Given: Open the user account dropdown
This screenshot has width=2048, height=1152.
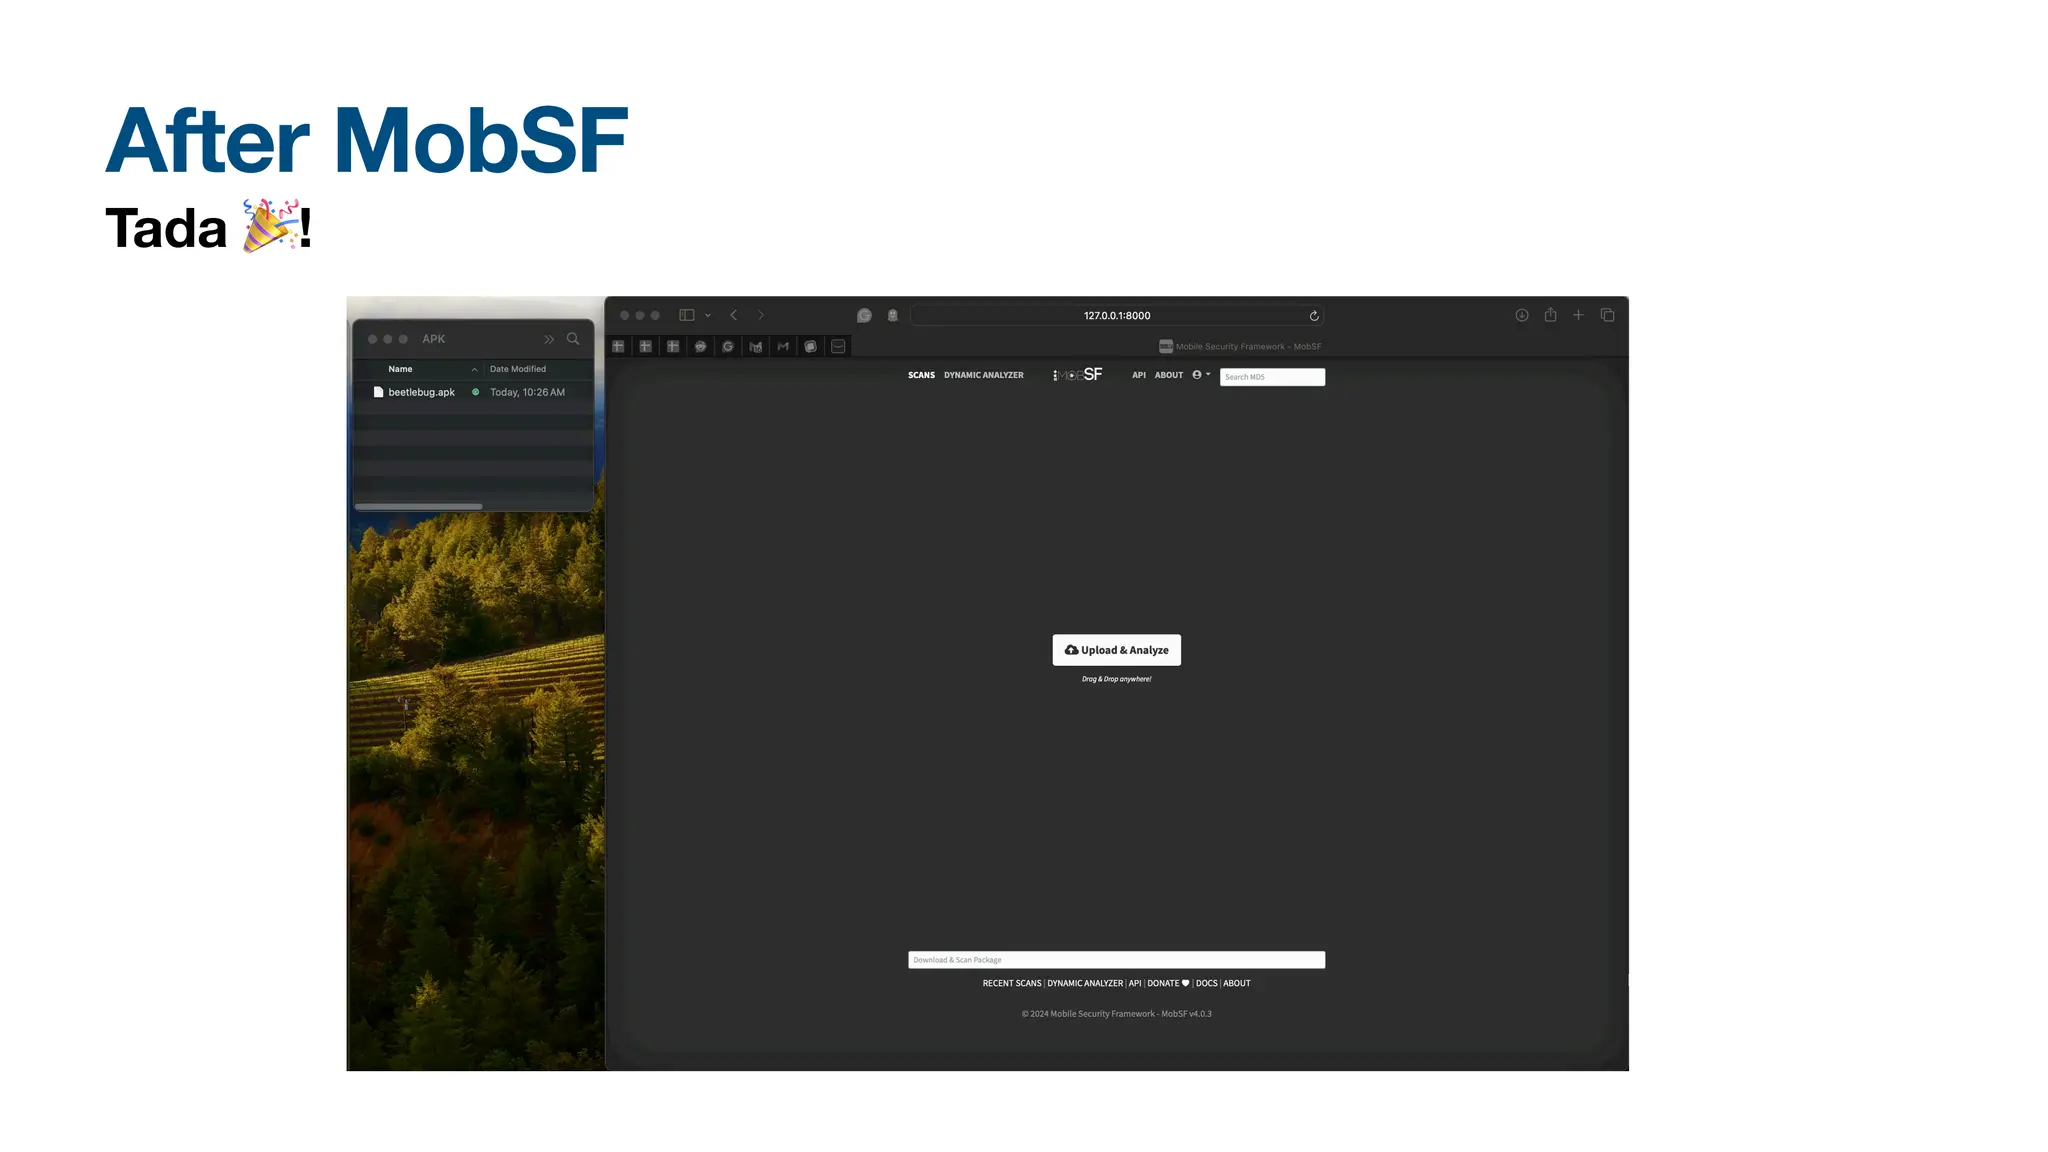Looking at the screenshot, I should (x=1200, y=375).
